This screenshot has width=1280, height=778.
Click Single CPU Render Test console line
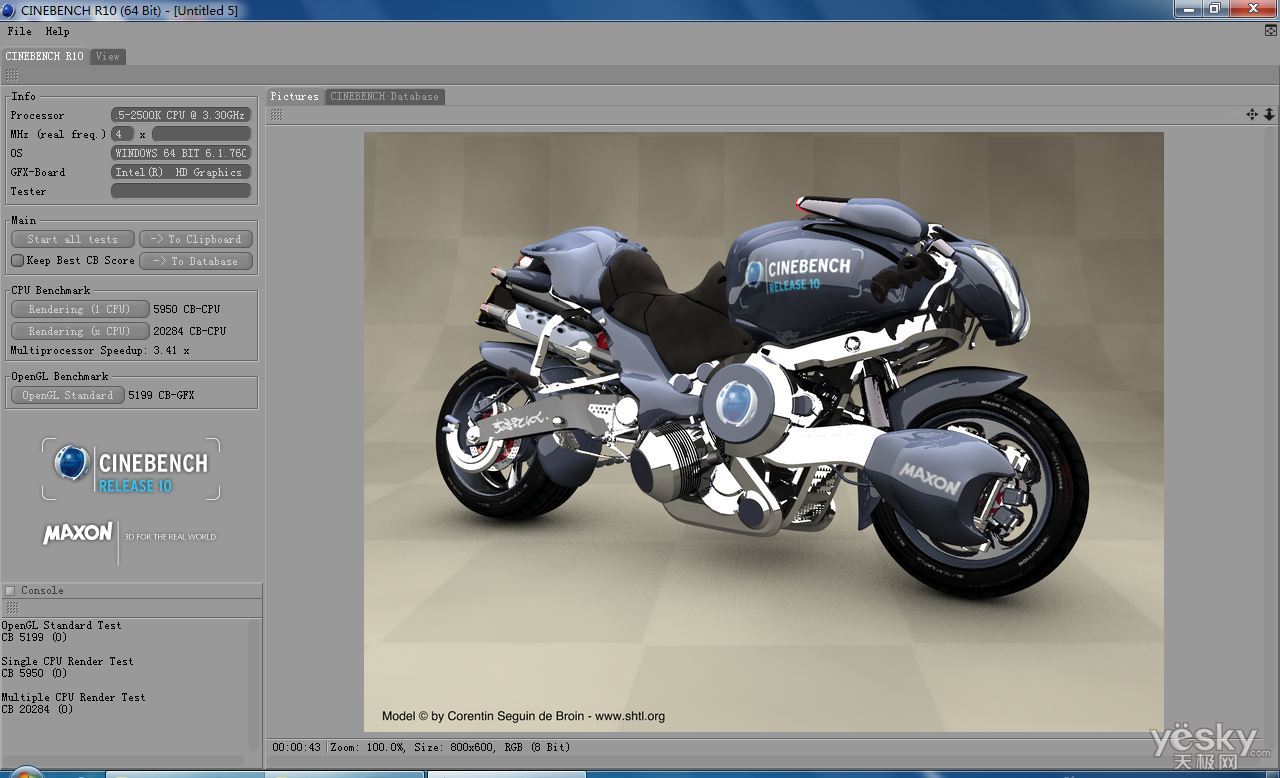point(67,661)
